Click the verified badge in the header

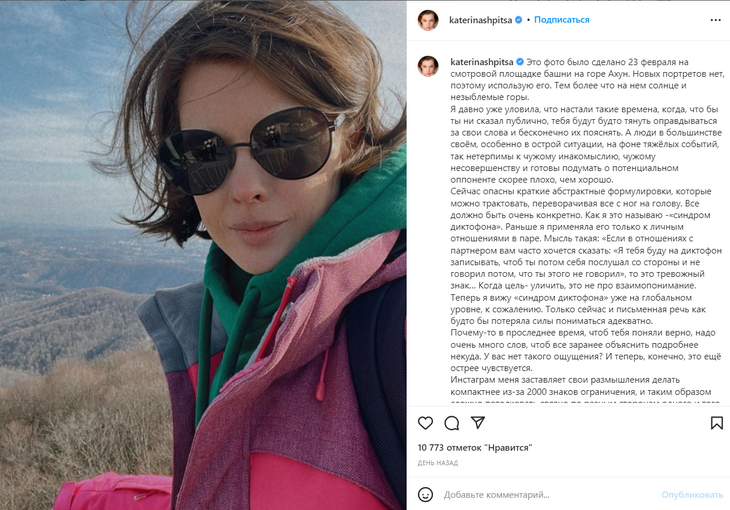coord(518,20)
